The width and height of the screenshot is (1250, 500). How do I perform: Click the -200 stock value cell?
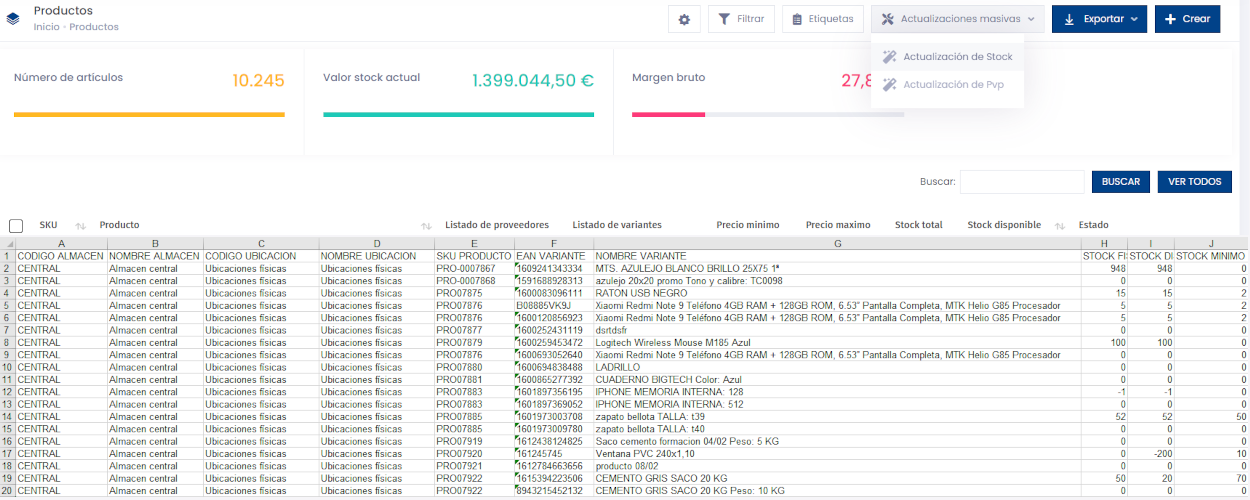tap(1151, 453)
